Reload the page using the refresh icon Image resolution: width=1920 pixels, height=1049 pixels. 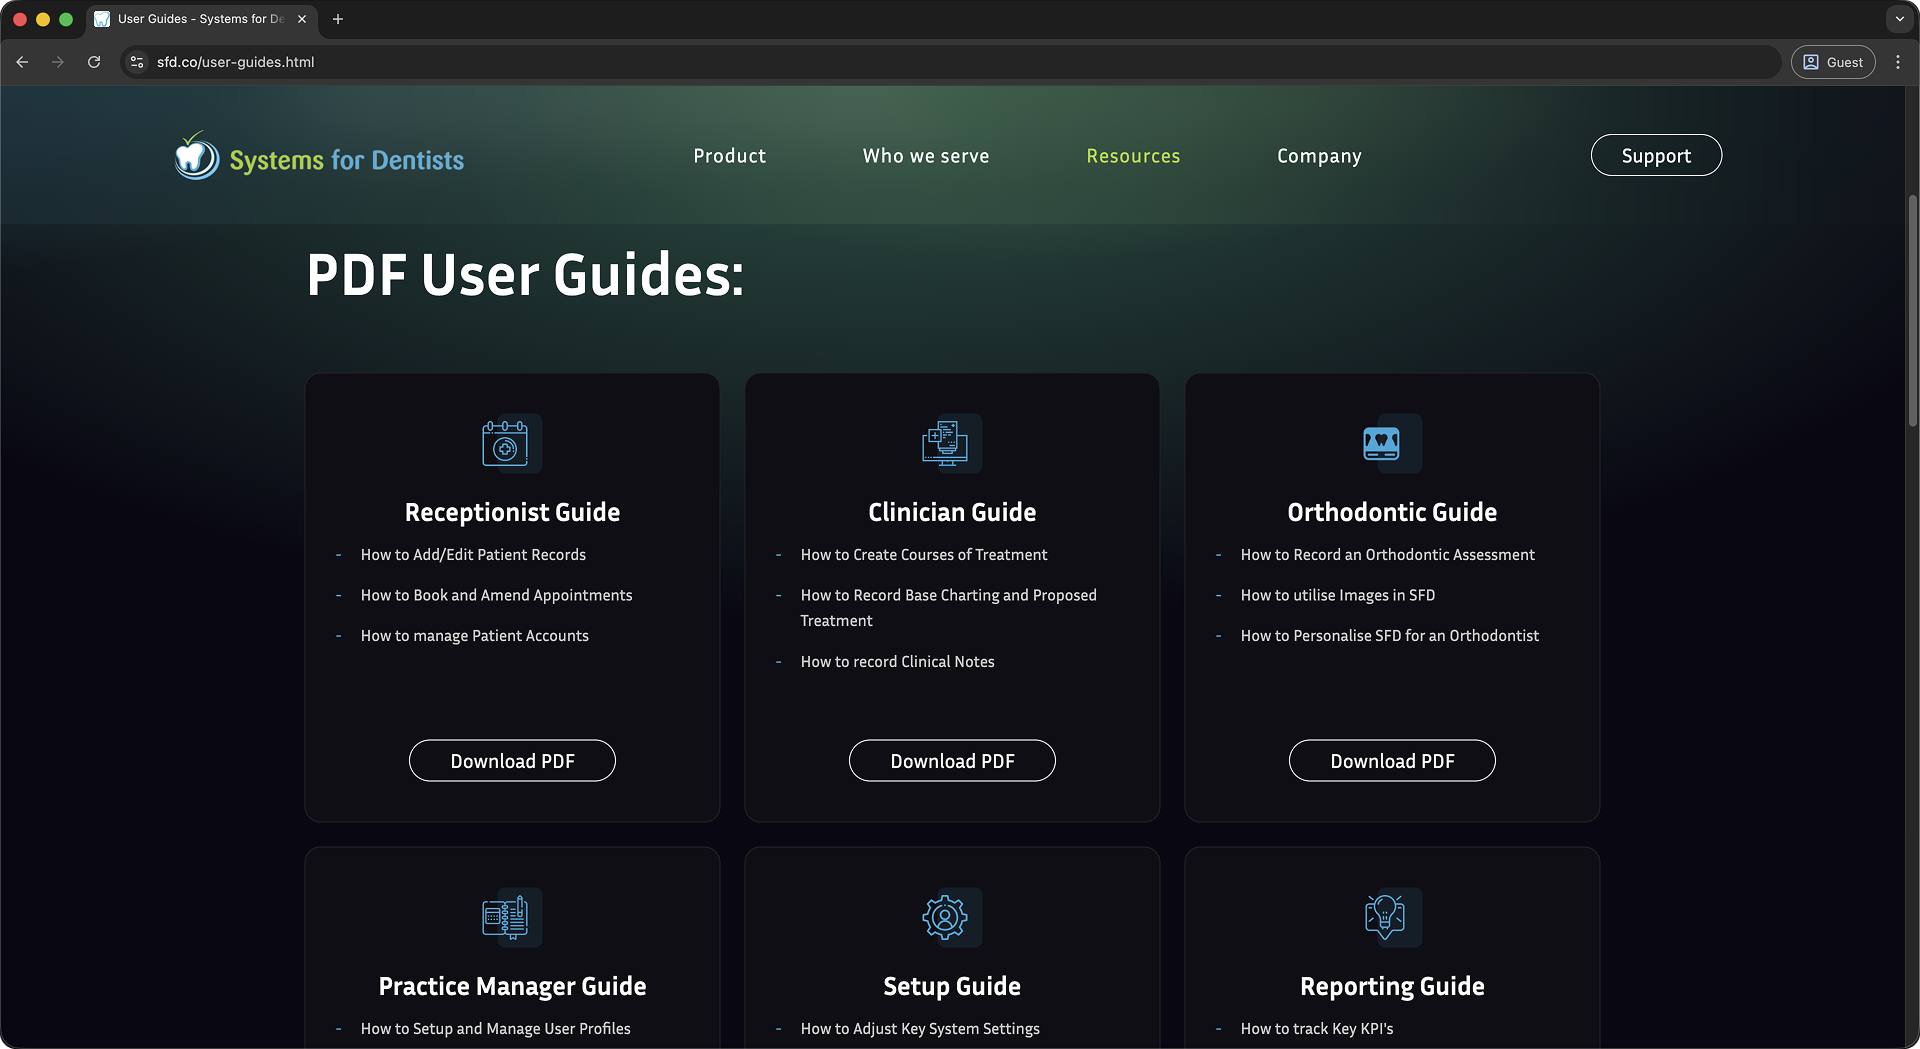(x=93, y=62)
